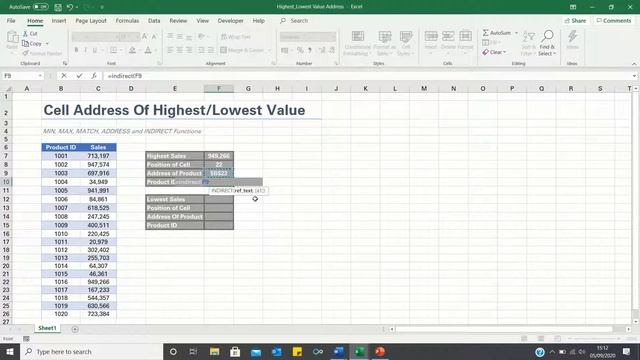
Task: Add a new sheet with plus
Action: (x=75, y=329)
